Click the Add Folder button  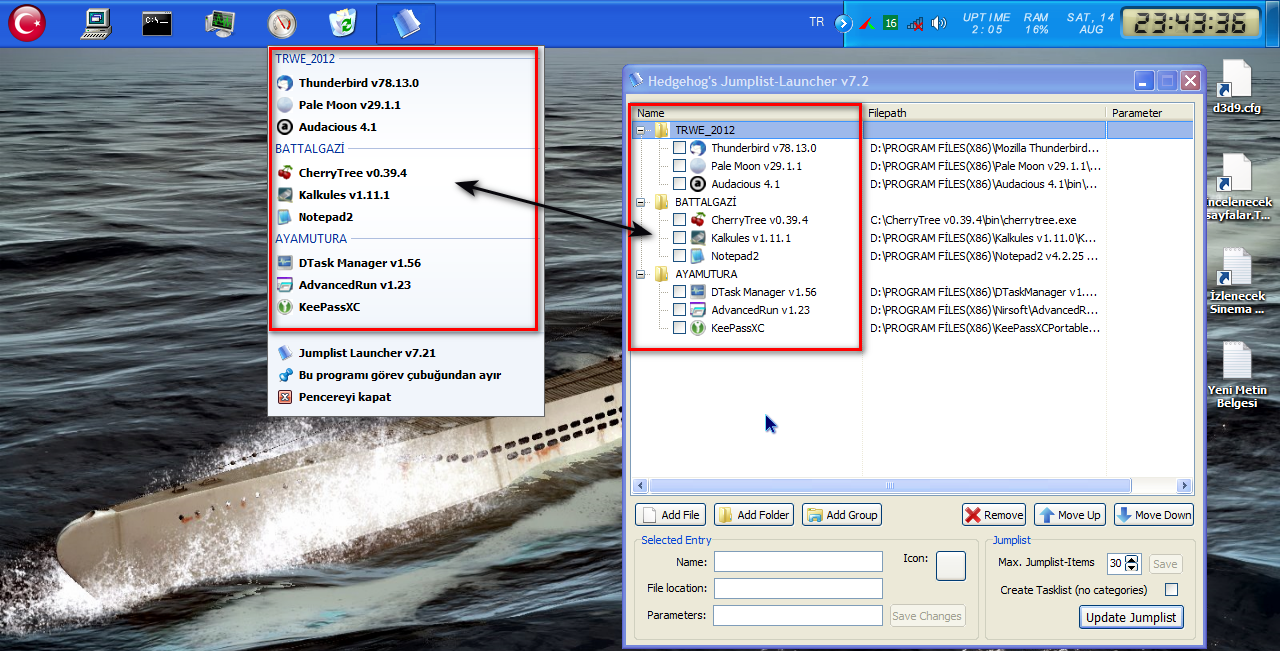pyautogui.click(x=754, y=515)
